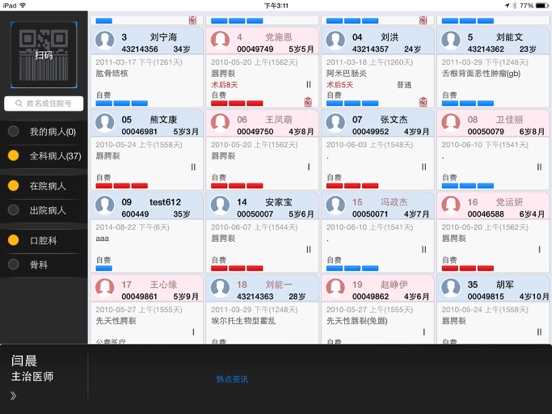Tap red stamp icon on 刘洪 card

point(423,102)
